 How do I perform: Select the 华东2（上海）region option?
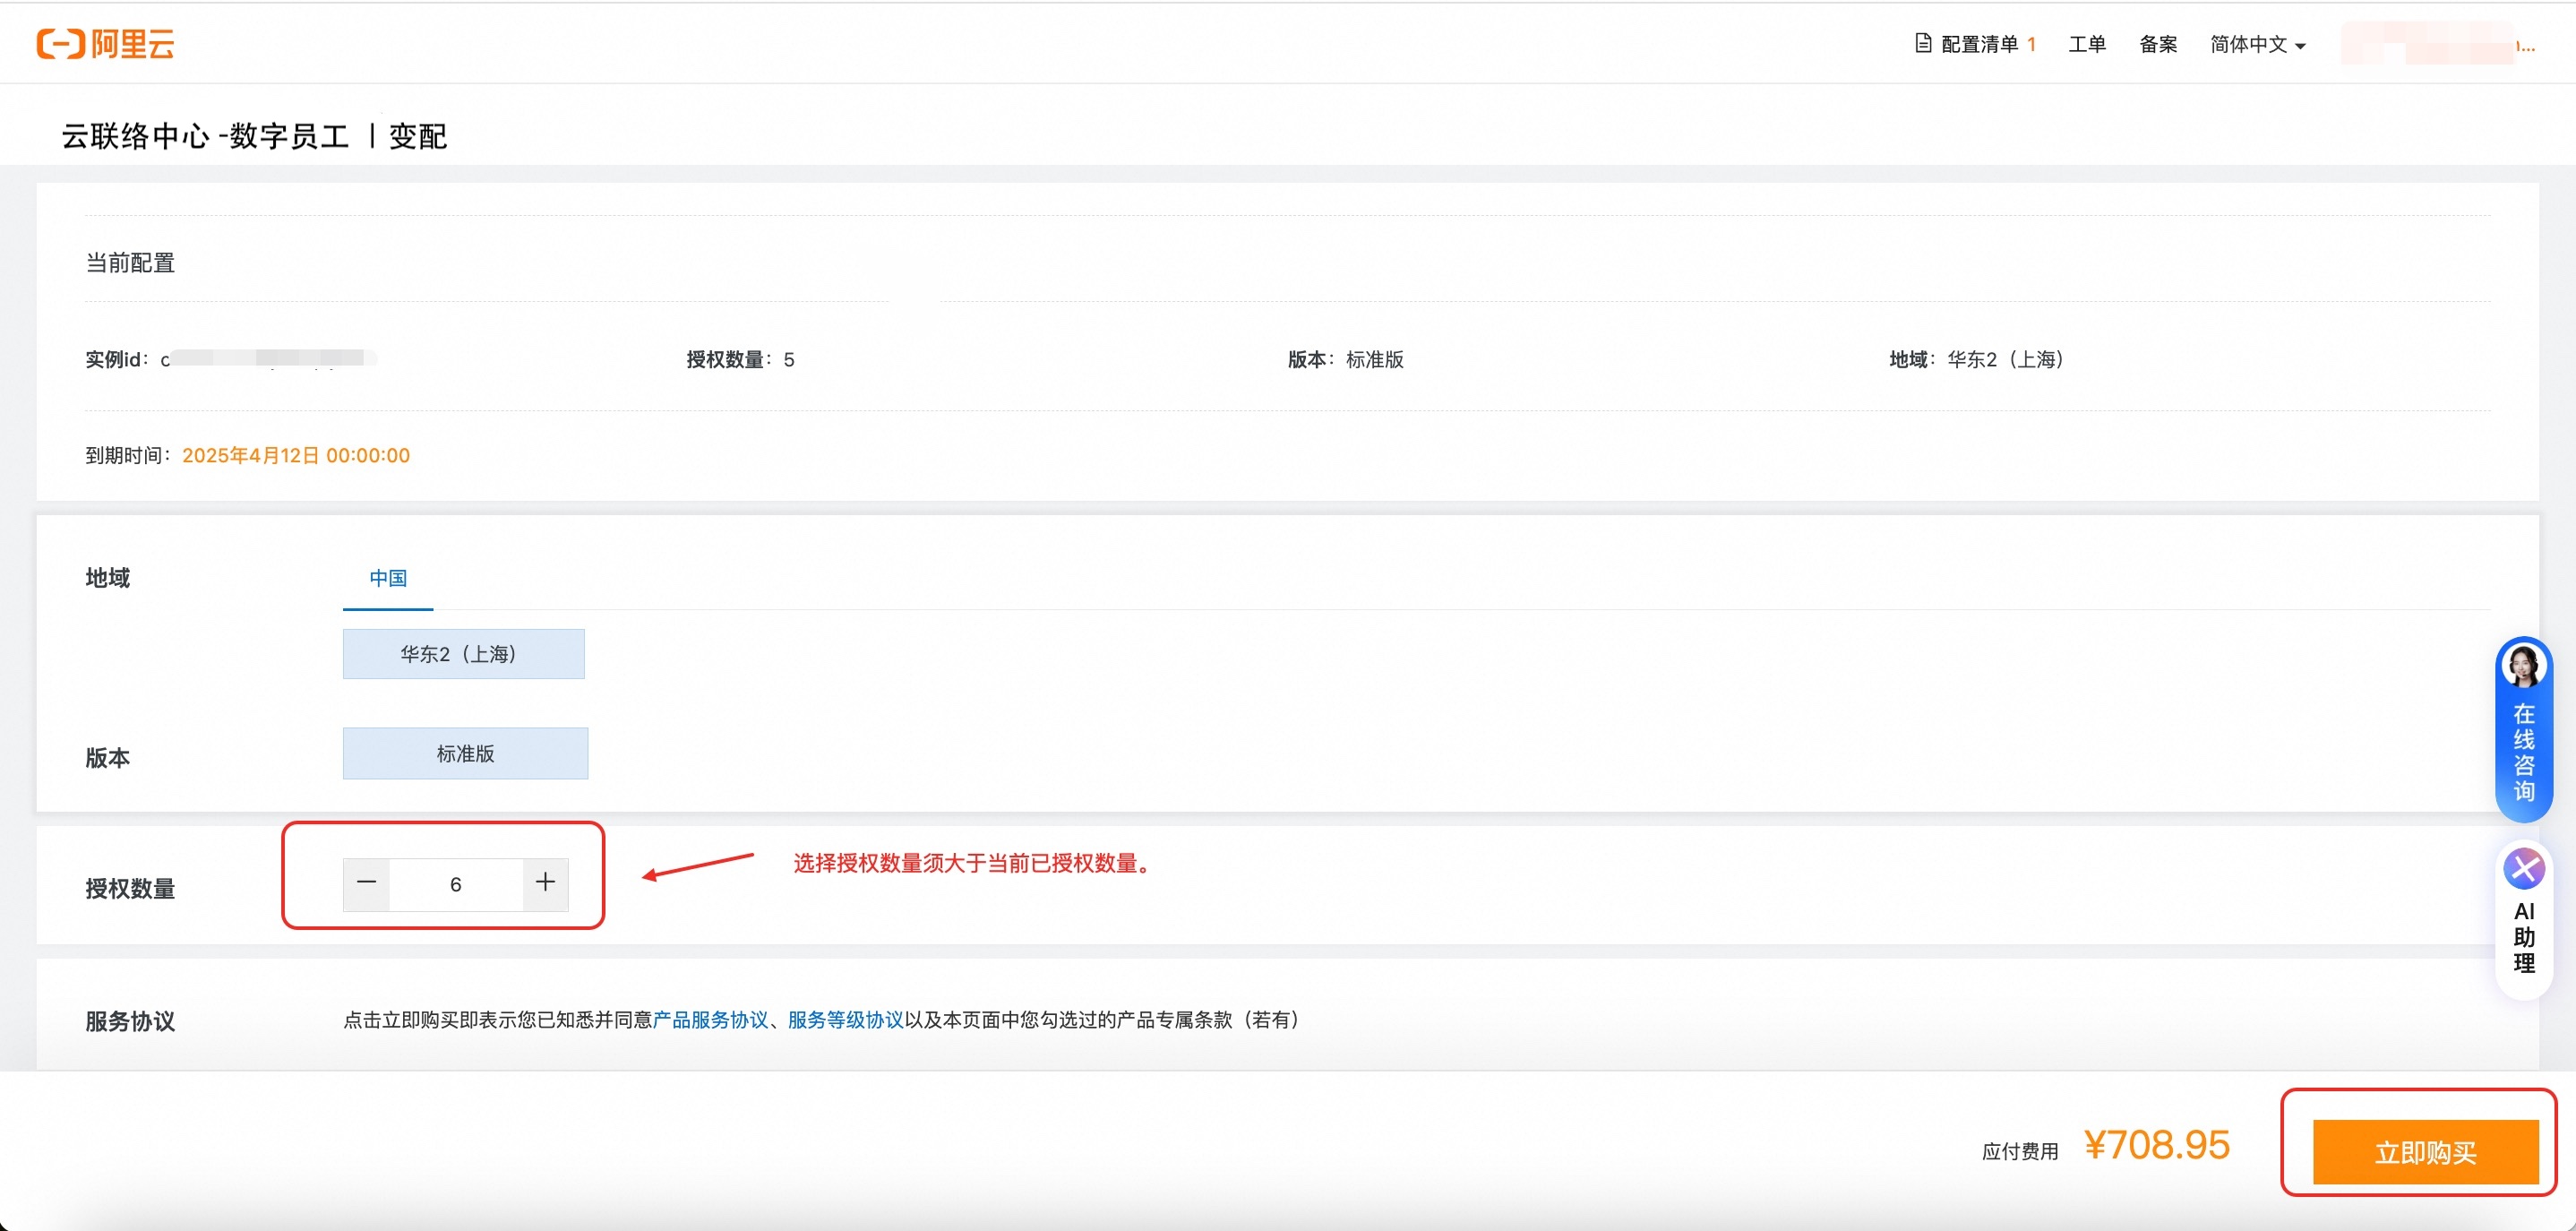click(x=463, y=654)
